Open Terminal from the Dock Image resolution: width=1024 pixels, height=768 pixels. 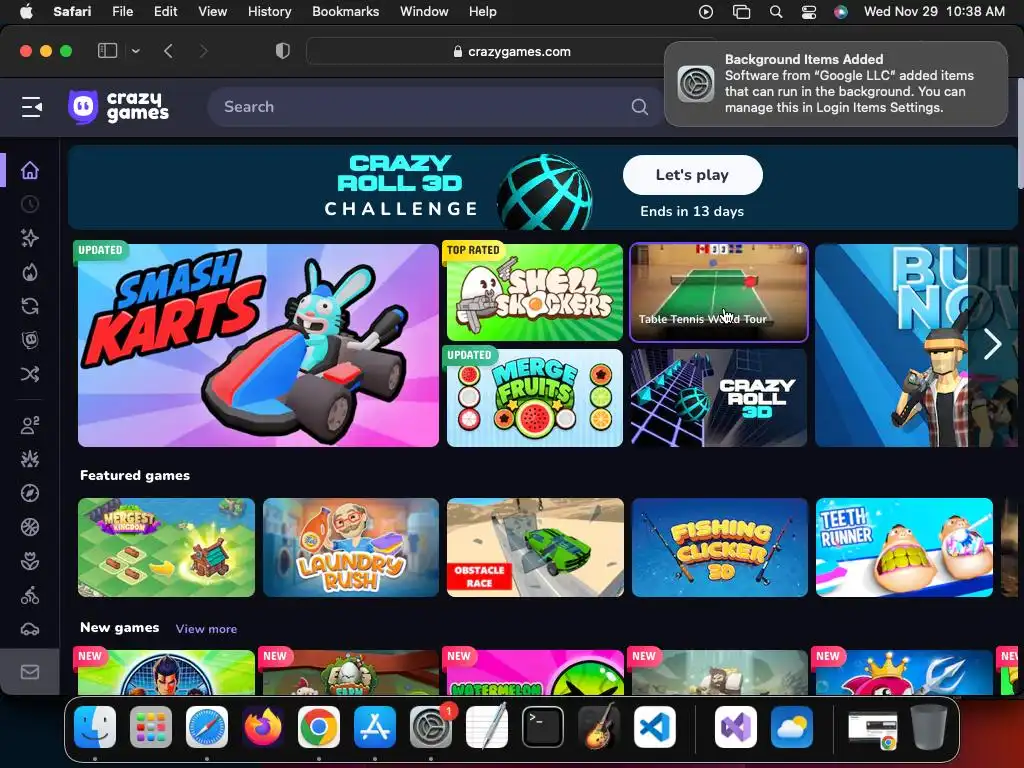[x=543, y=727]
